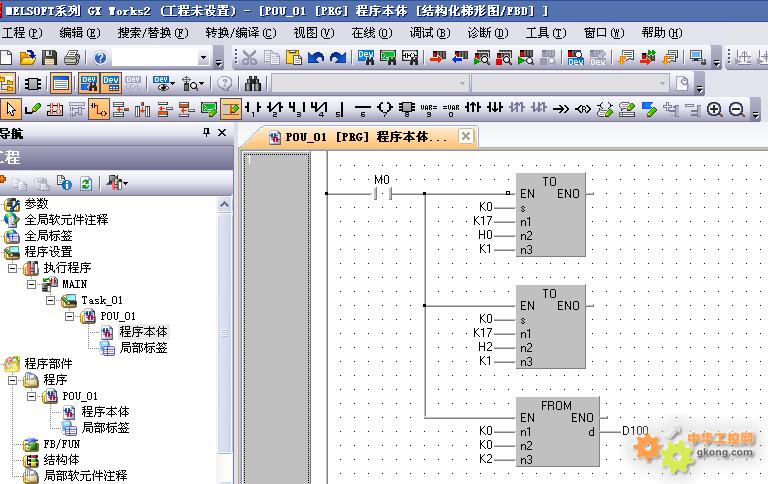
Task: Click the New project icon
Action: click(x=6, y=58)
